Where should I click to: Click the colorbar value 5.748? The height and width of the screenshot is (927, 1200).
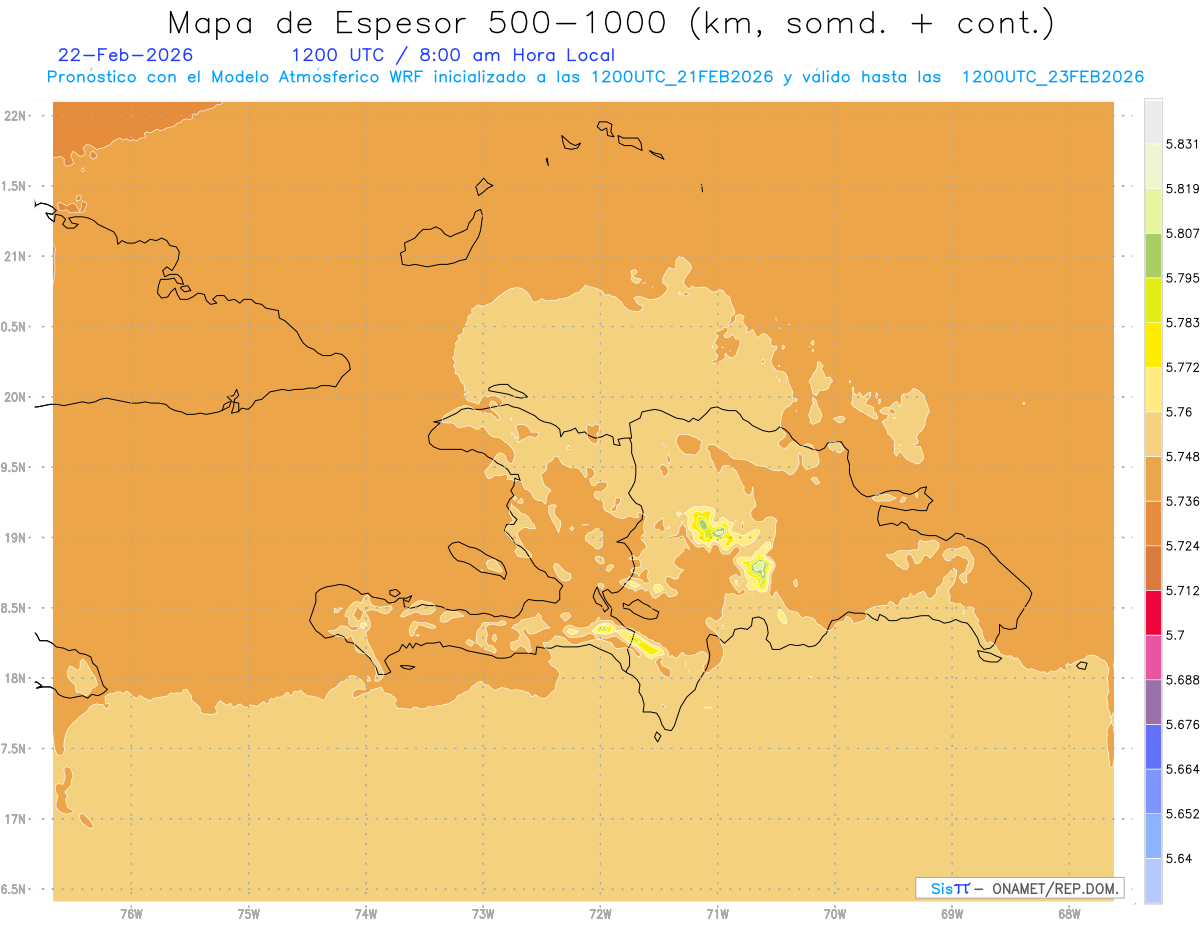tap(1182, 457)
